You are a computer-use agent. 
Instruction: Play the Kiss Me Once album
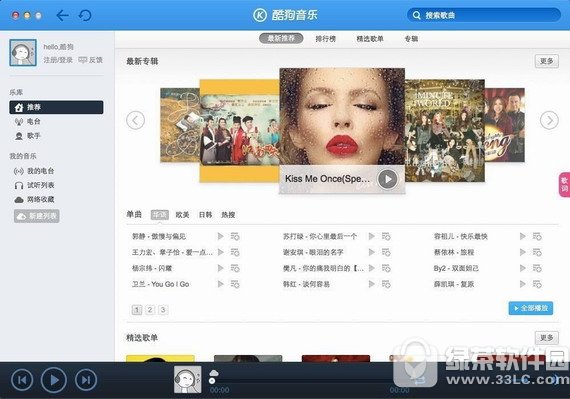click(x=388, y=179)
